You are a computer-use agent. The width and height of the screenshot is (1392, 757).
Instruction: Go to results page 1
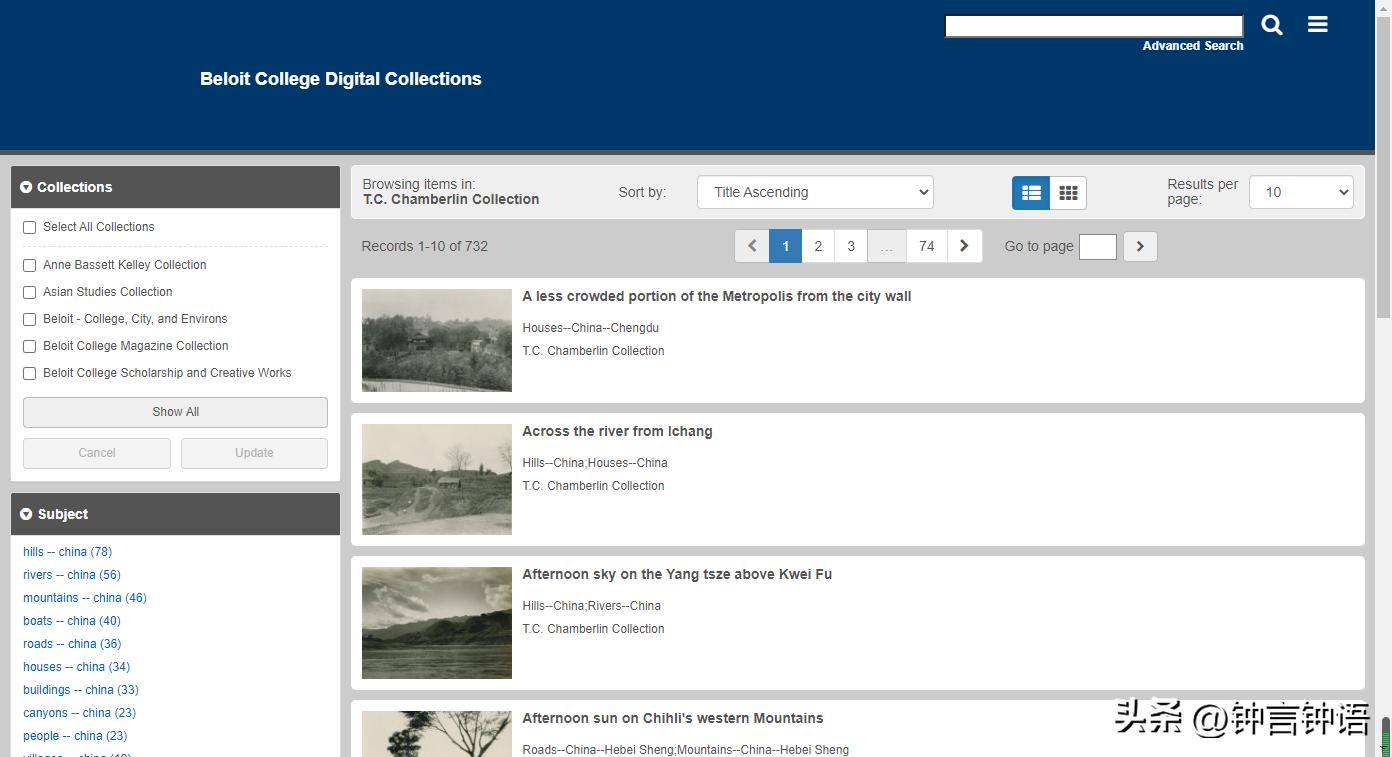pos(785,246)
